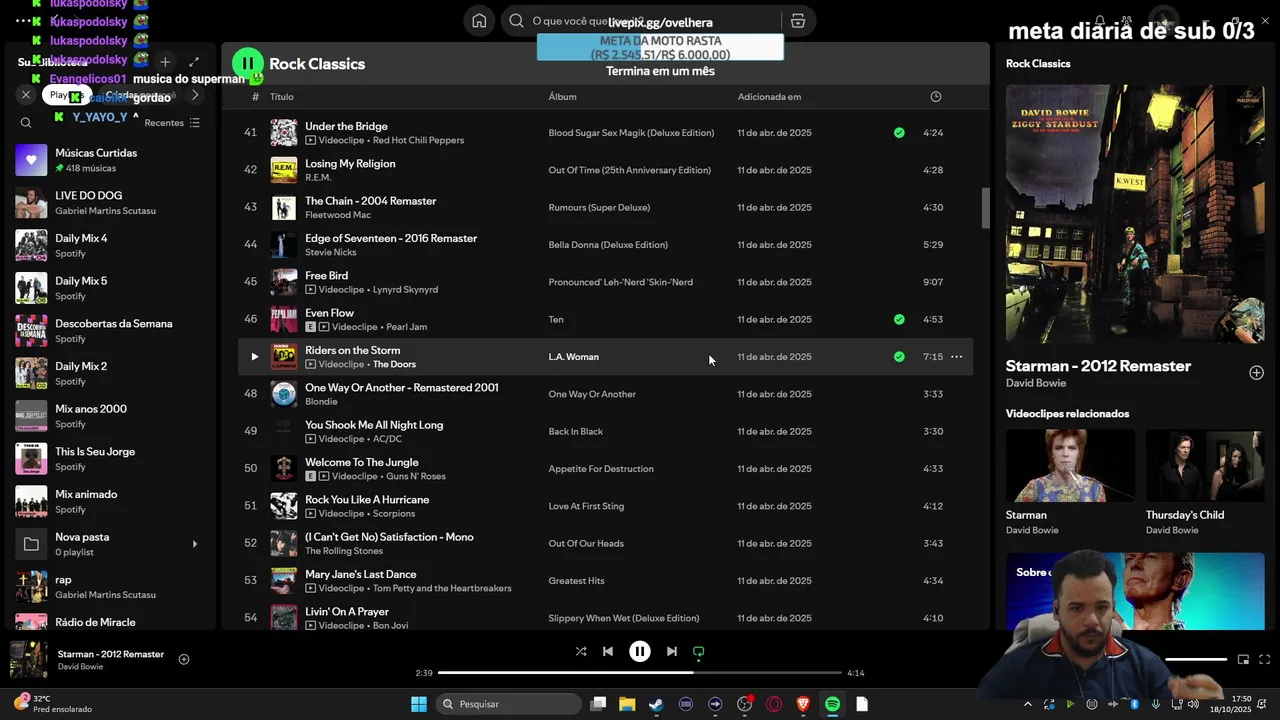The height and width of the screenshot is (720, 1280).
Task: Open the Músicas Curtidas playlist
Action: [x=110, y=160]
